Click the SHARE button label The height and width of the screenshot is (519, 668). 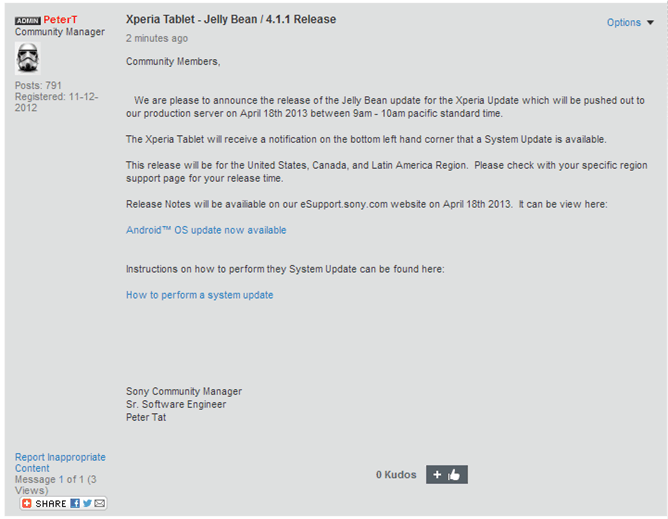coord(51,503)
